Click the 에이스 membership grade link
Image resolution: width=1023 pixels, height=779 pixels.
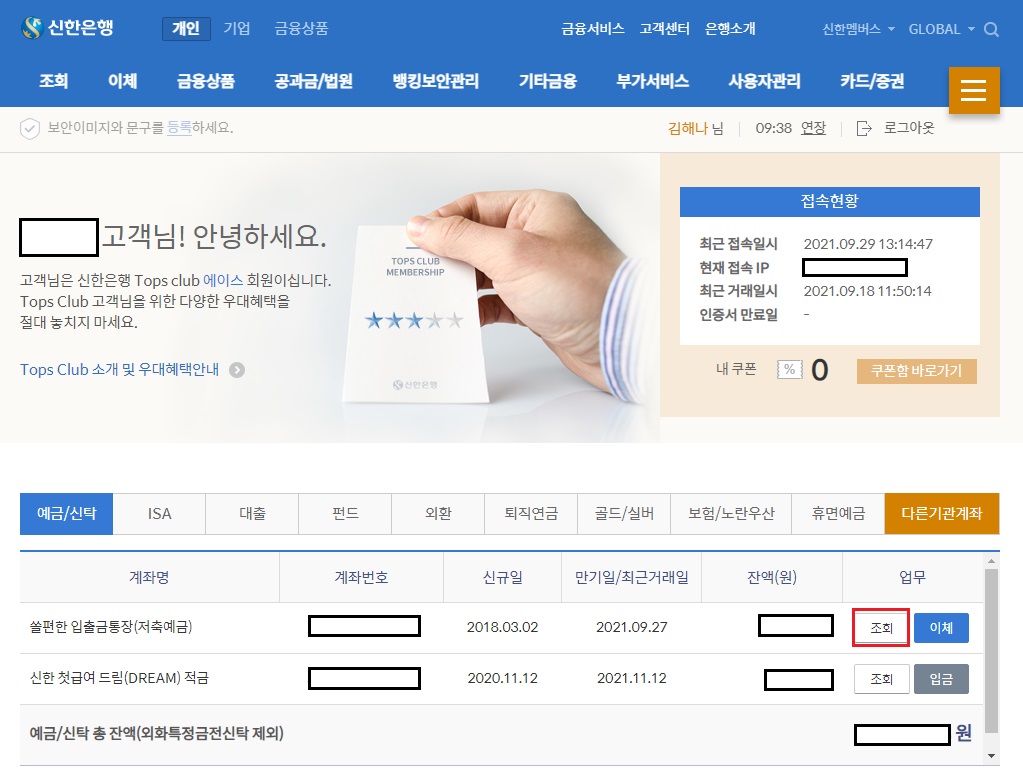(223, 281)
